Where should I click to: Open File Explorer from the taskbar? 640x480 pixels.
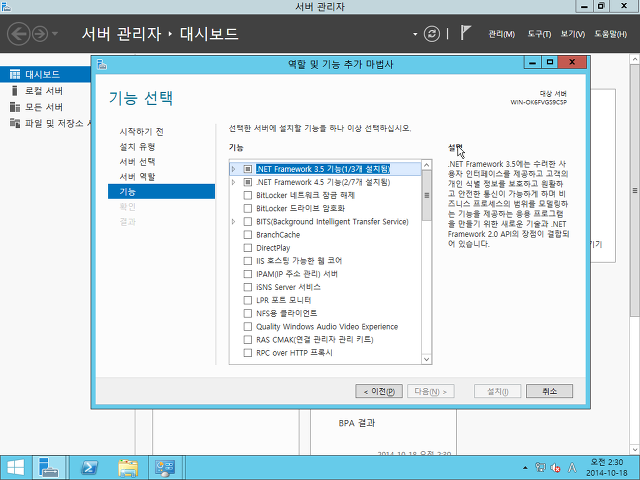(x=128, y=468)
